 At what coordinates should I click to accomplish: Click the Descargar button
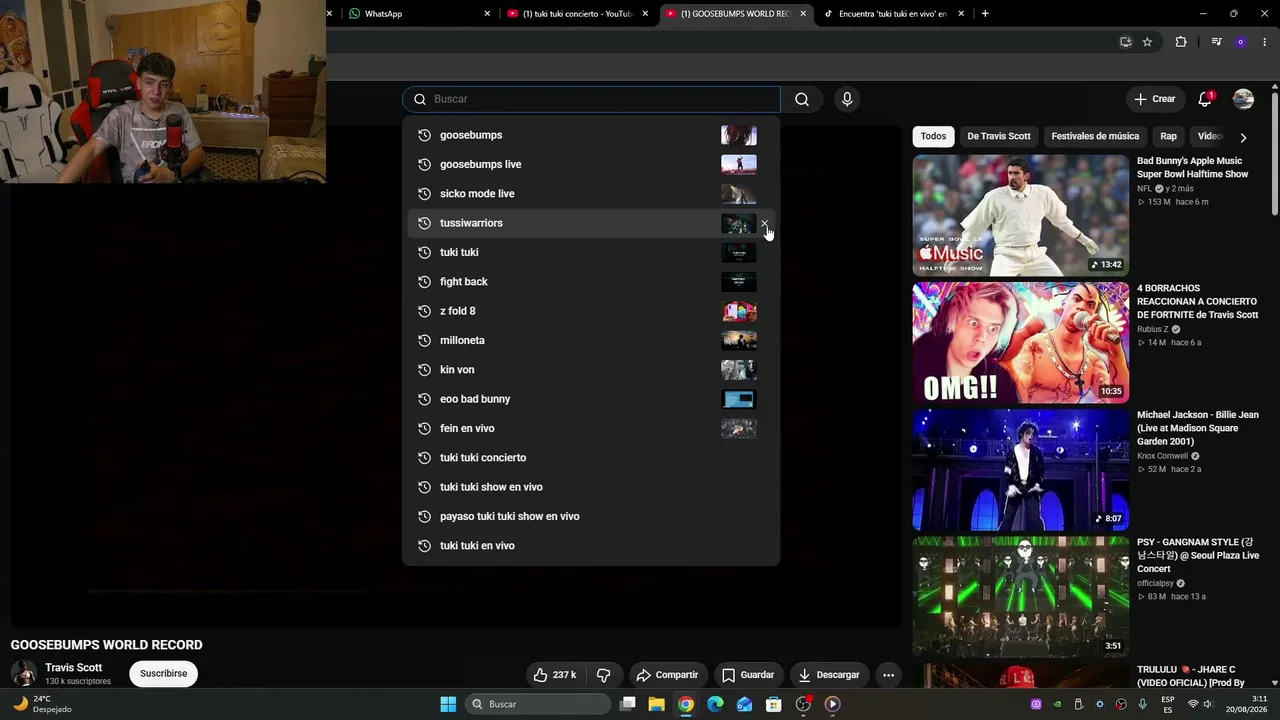pyautogui.click(x=829, y=675)
